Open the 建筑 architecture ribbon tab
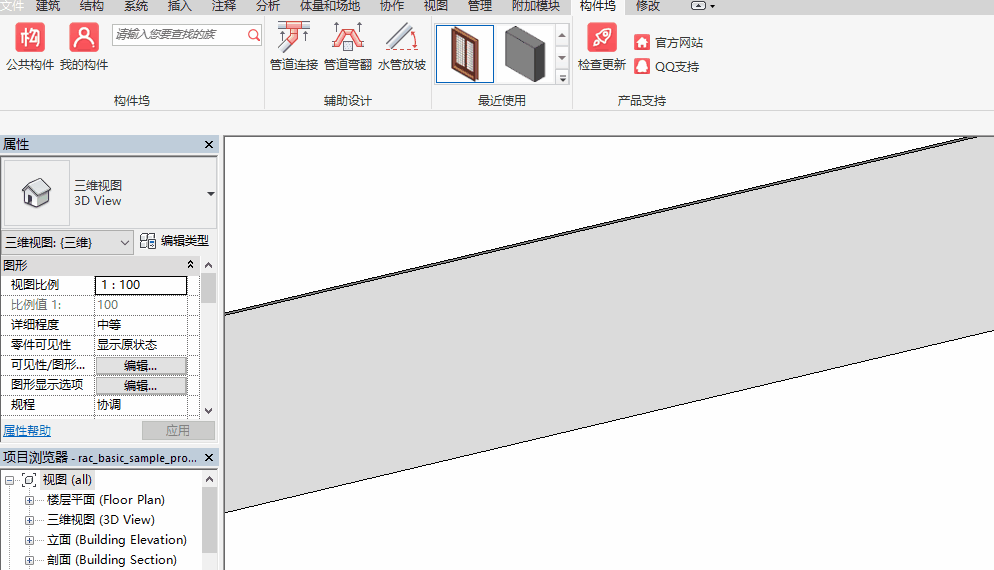Screen dimensions: 994x570 [x=48, y=6]
